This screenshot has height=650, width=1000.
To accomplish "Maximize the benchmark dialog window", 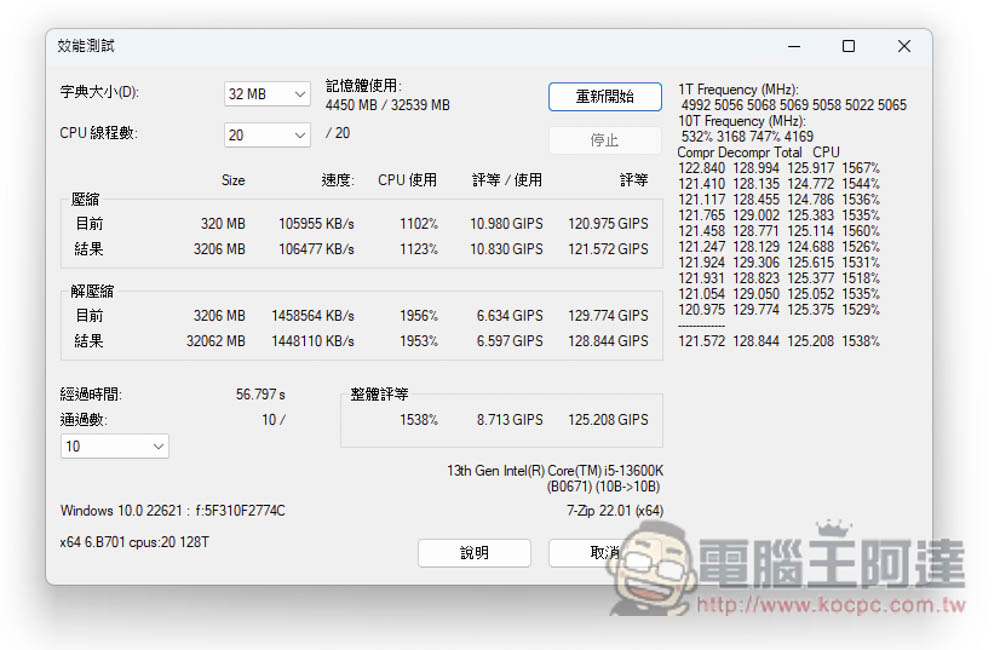I will tap(848, 47).
